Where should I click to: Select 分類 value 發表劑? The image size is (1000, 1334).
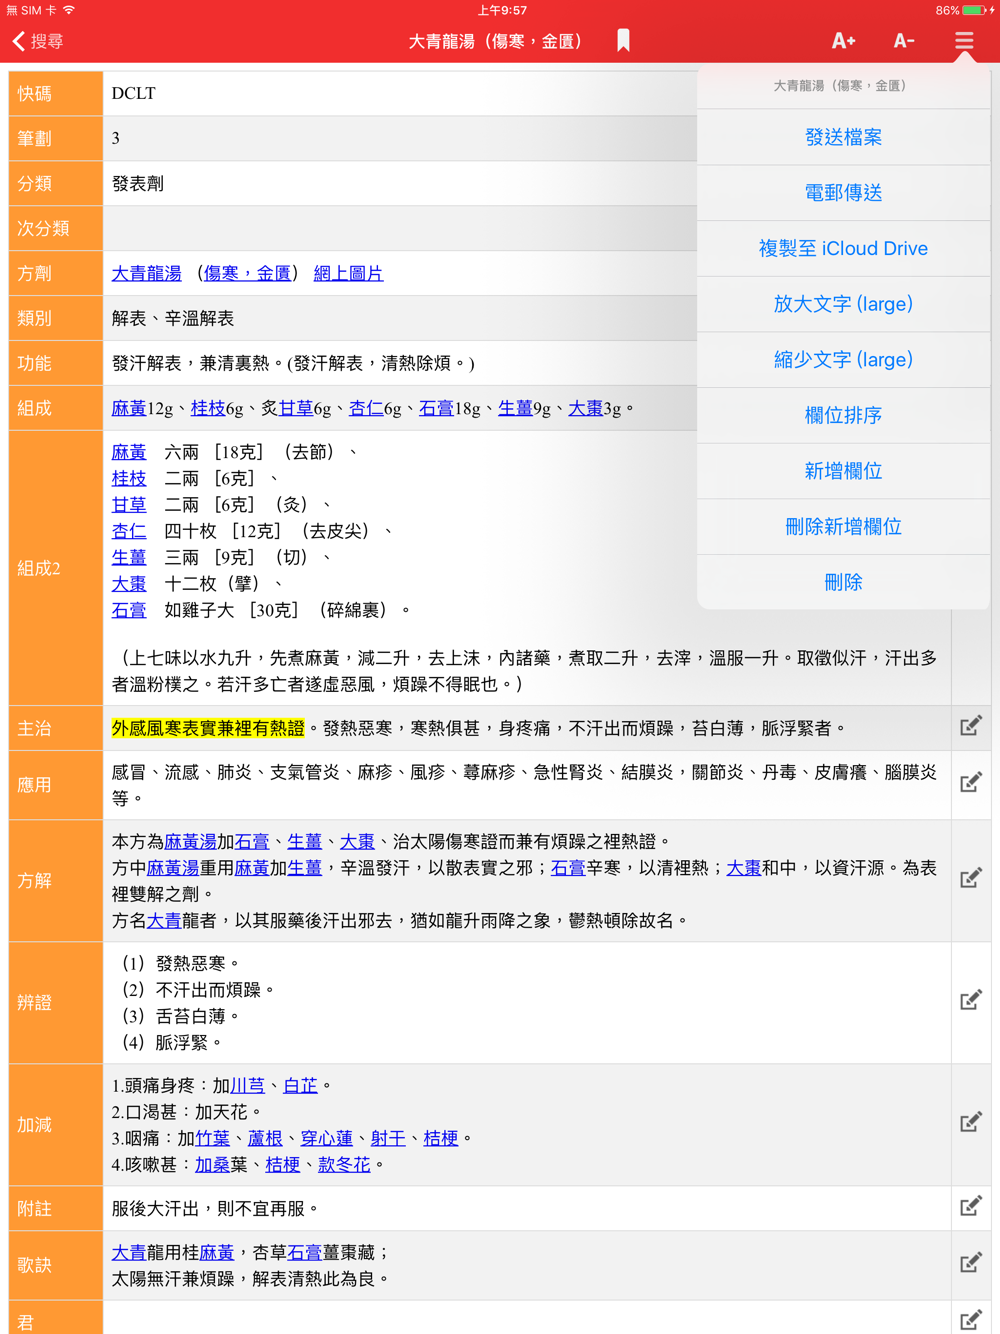coord(138,183)
